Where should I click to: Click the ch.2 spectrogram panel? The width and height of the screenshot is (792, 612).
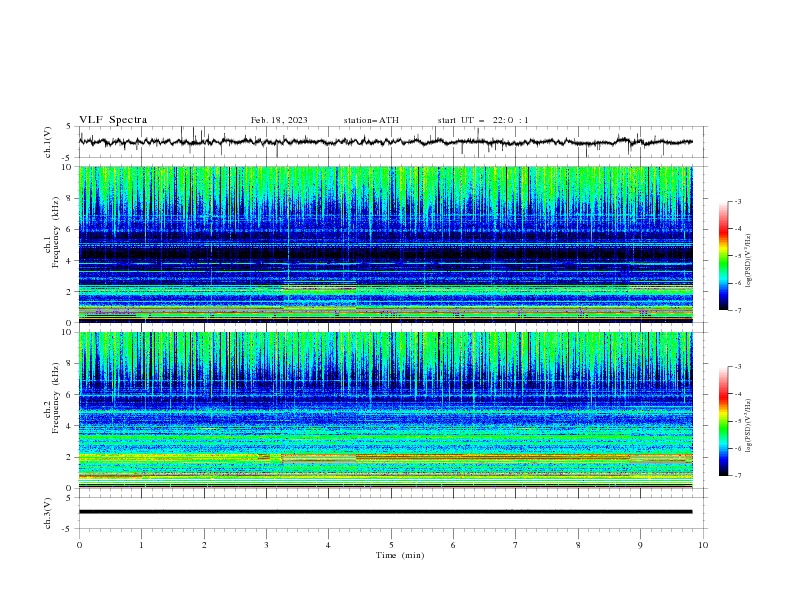[x=385, y=410]
